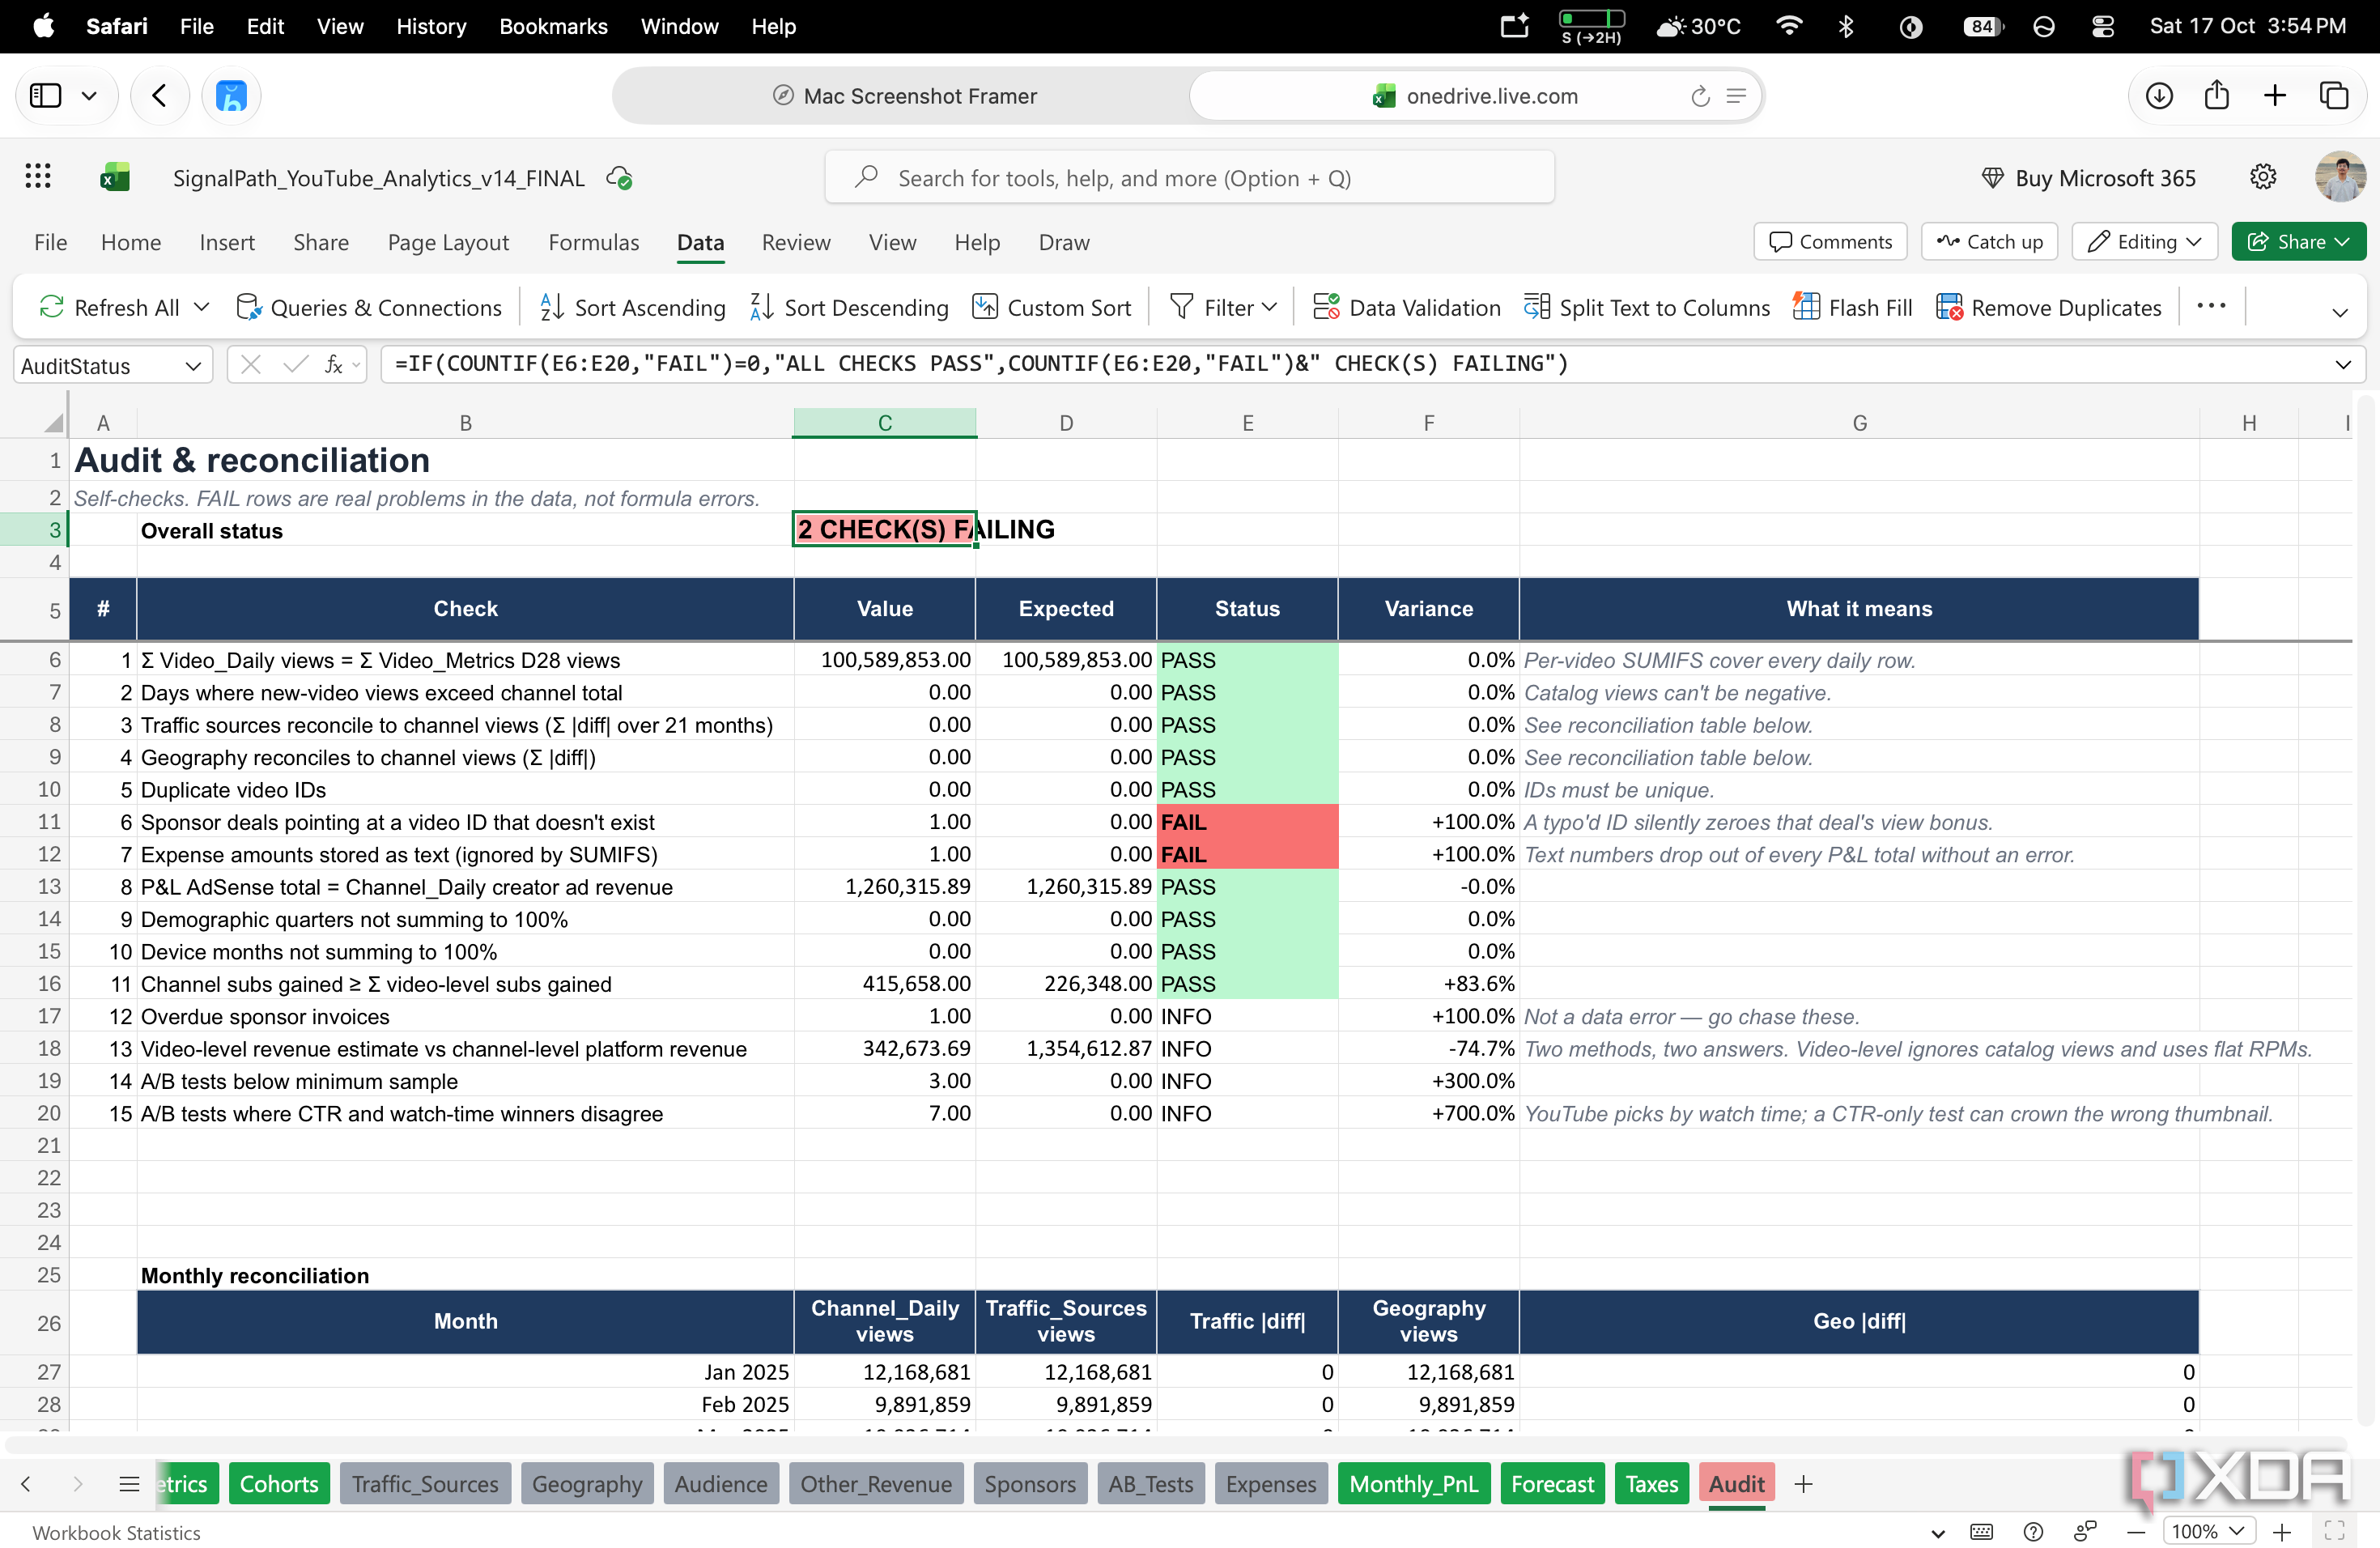This screenshot has width=2380, height=1548.
Task: Show Safari tab overview
Action: 2334,96
